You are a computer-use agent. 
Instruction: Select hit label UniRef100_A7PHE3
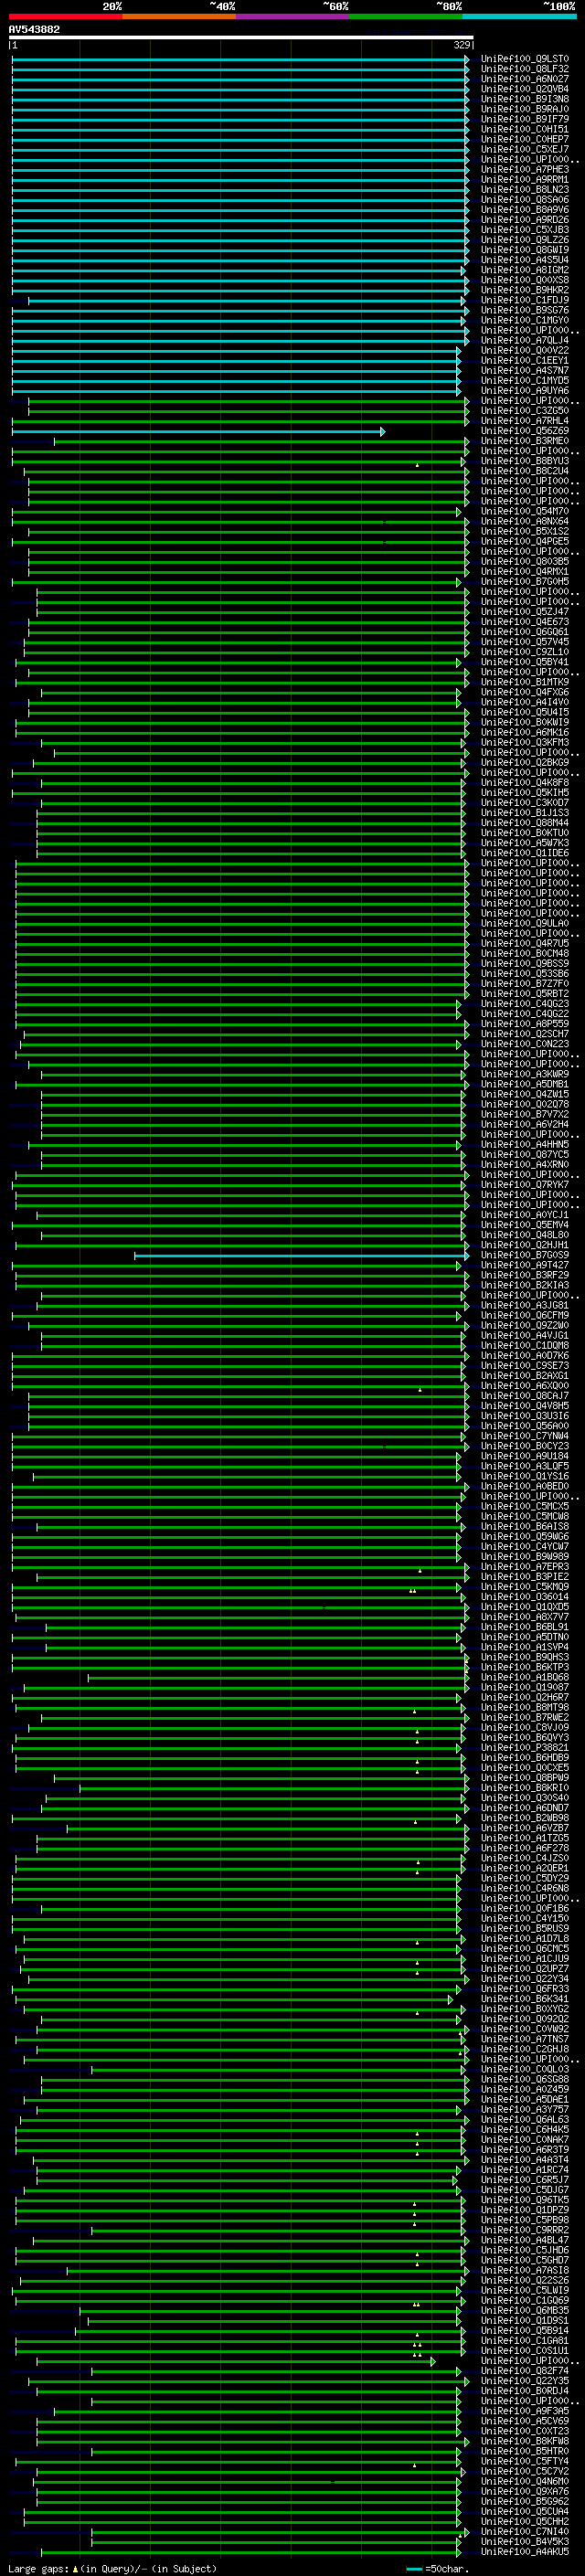(x=525, y=170)
